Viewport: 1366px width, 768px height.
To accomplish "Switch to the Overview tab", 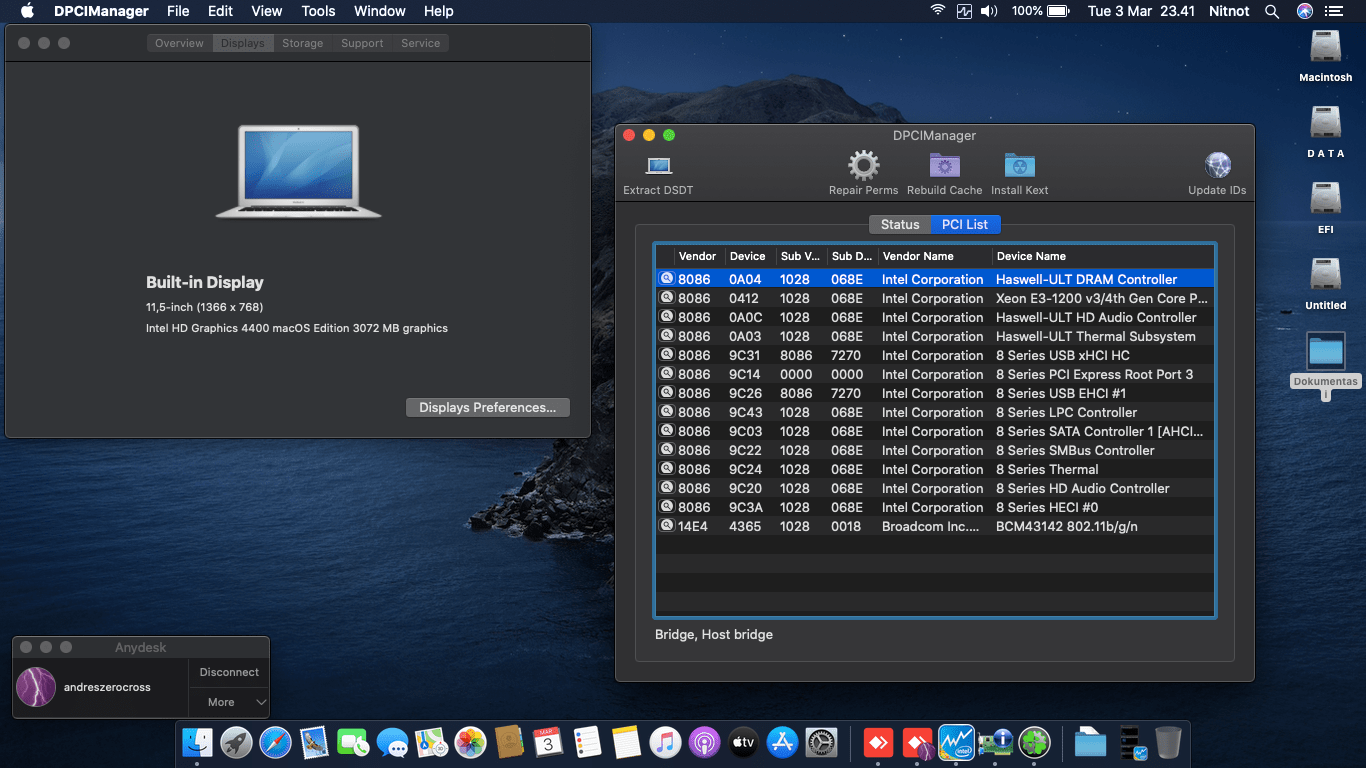I will click(x=180, y=43).
